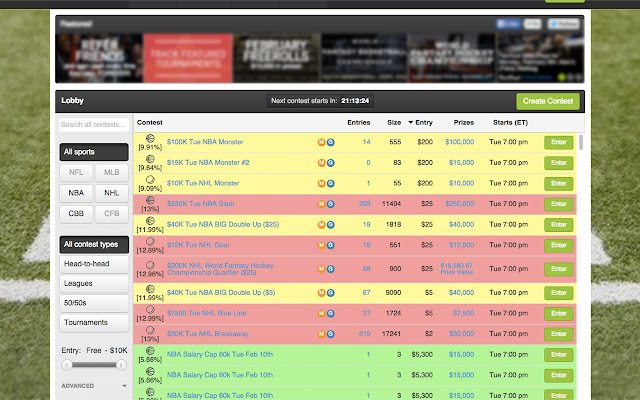Click the minimum entry slider handle

(67, 364)
